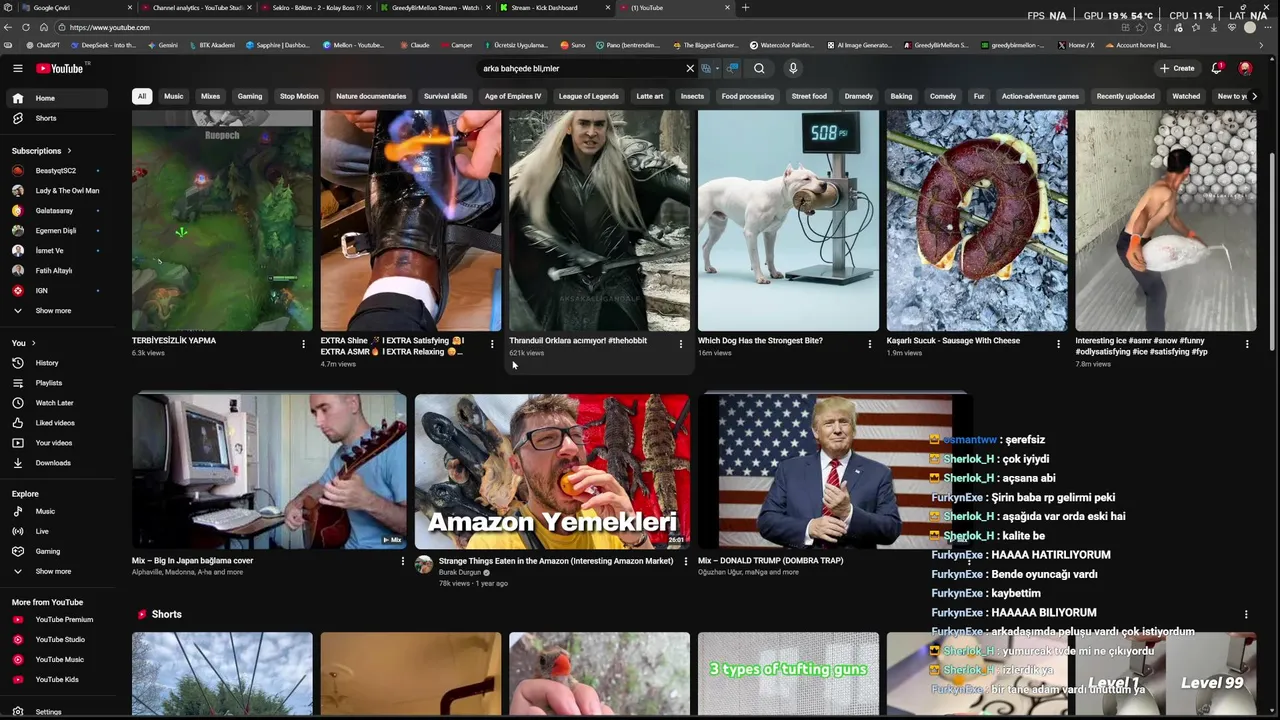The height and width of the screenshot is (720, 1280).
Task: Click the magnifier search button
Action: 759,68
